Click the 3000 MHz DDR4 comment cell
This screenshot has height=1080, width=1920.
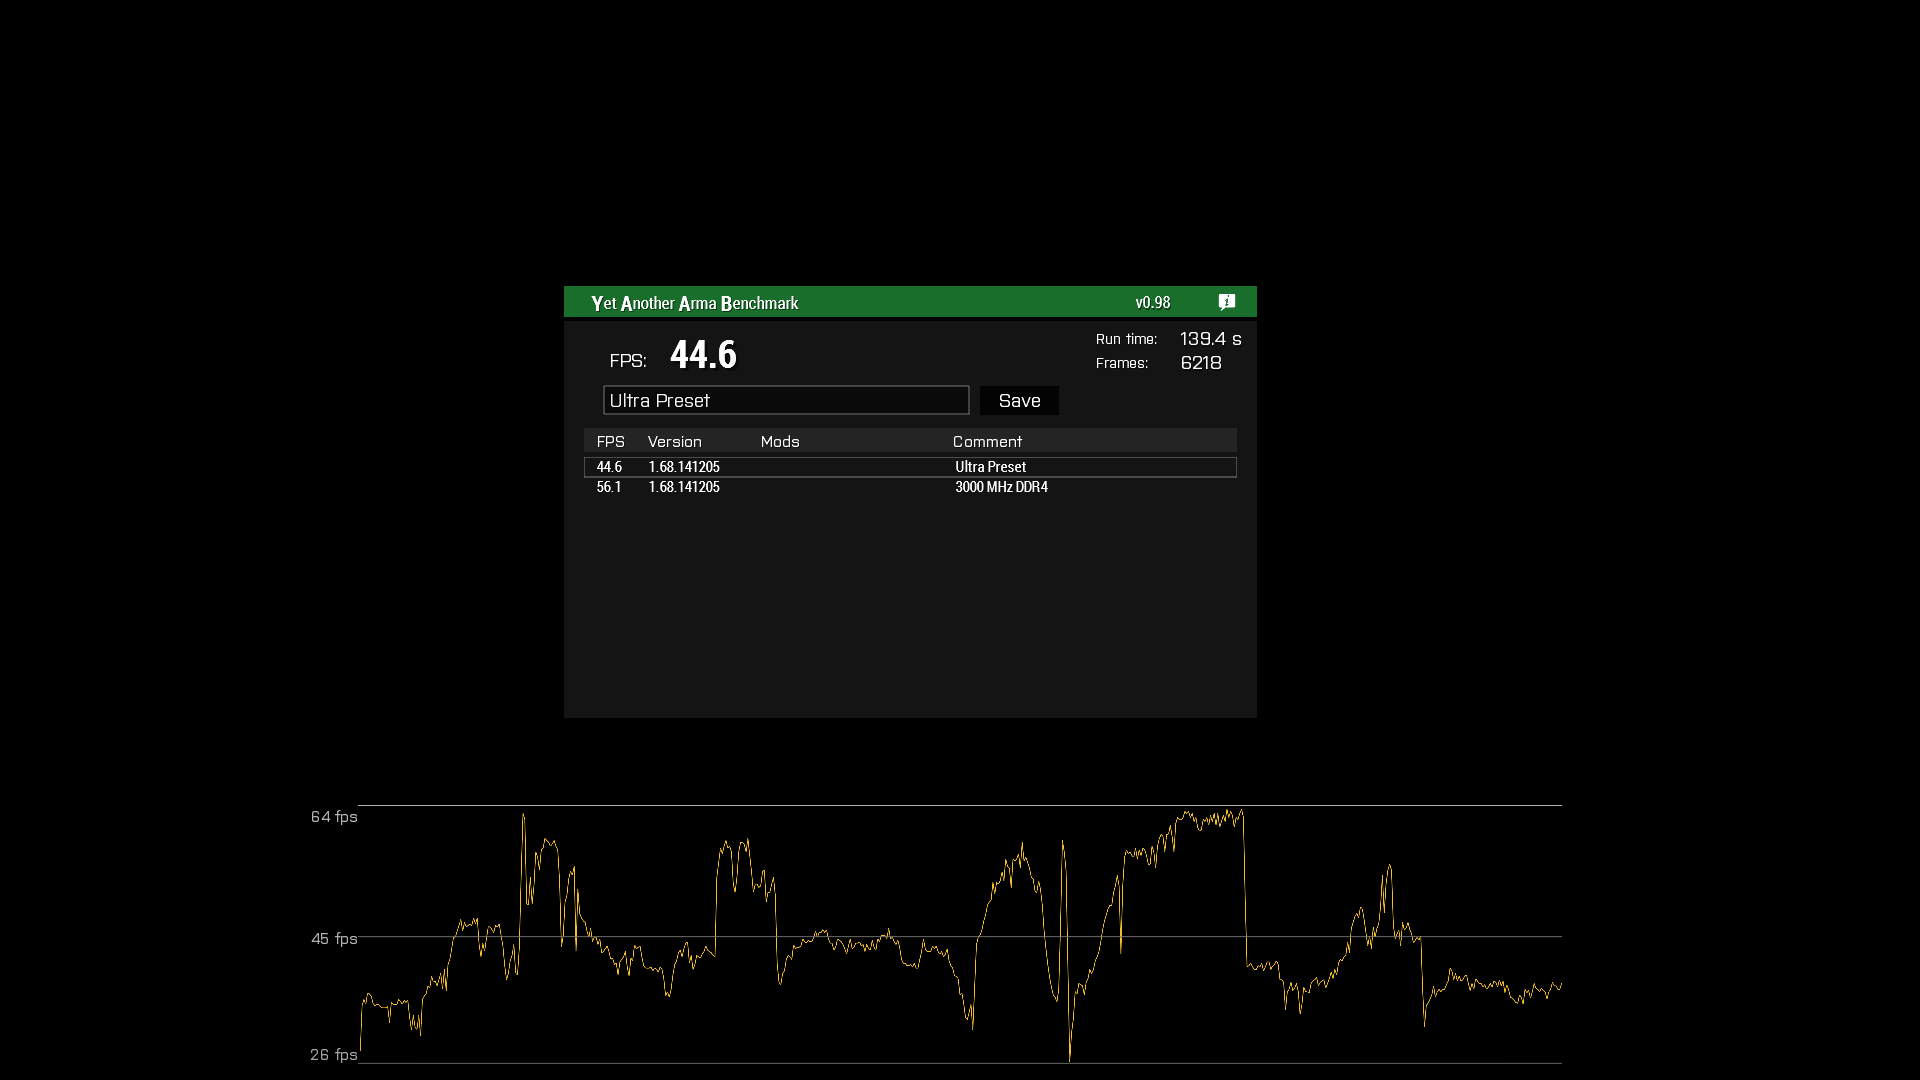(x=1001, y=487)
